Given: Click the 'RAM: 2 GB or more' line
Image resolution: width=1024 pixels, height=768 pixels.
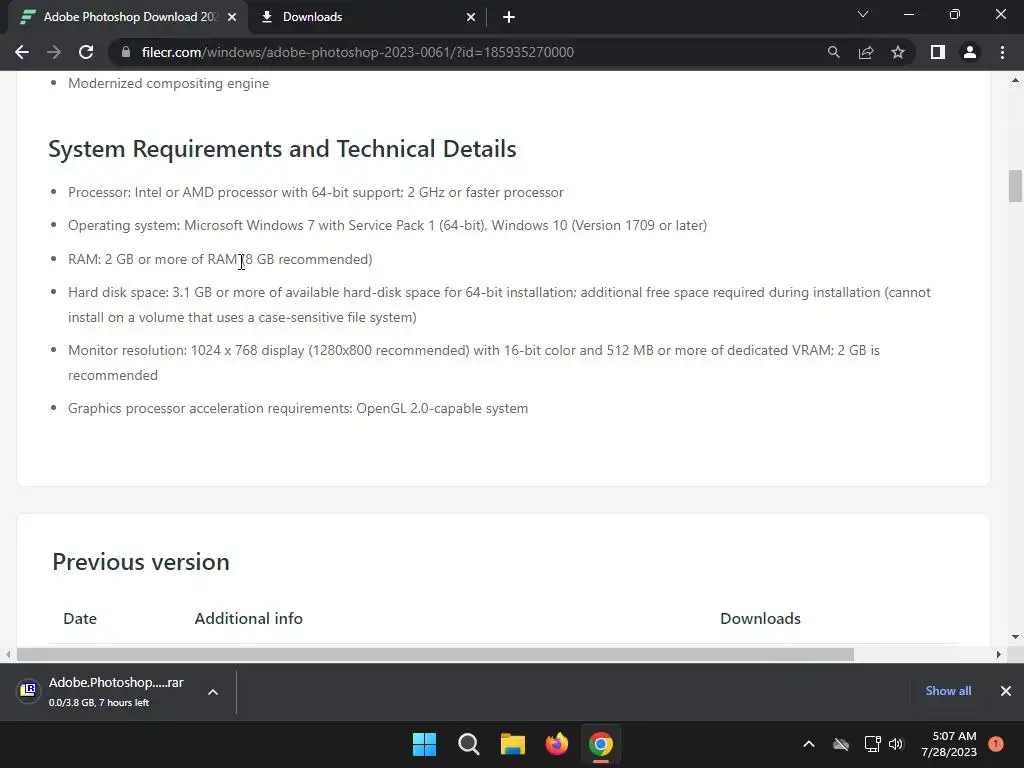Looking at the screenshot, I should click(220, 259).
